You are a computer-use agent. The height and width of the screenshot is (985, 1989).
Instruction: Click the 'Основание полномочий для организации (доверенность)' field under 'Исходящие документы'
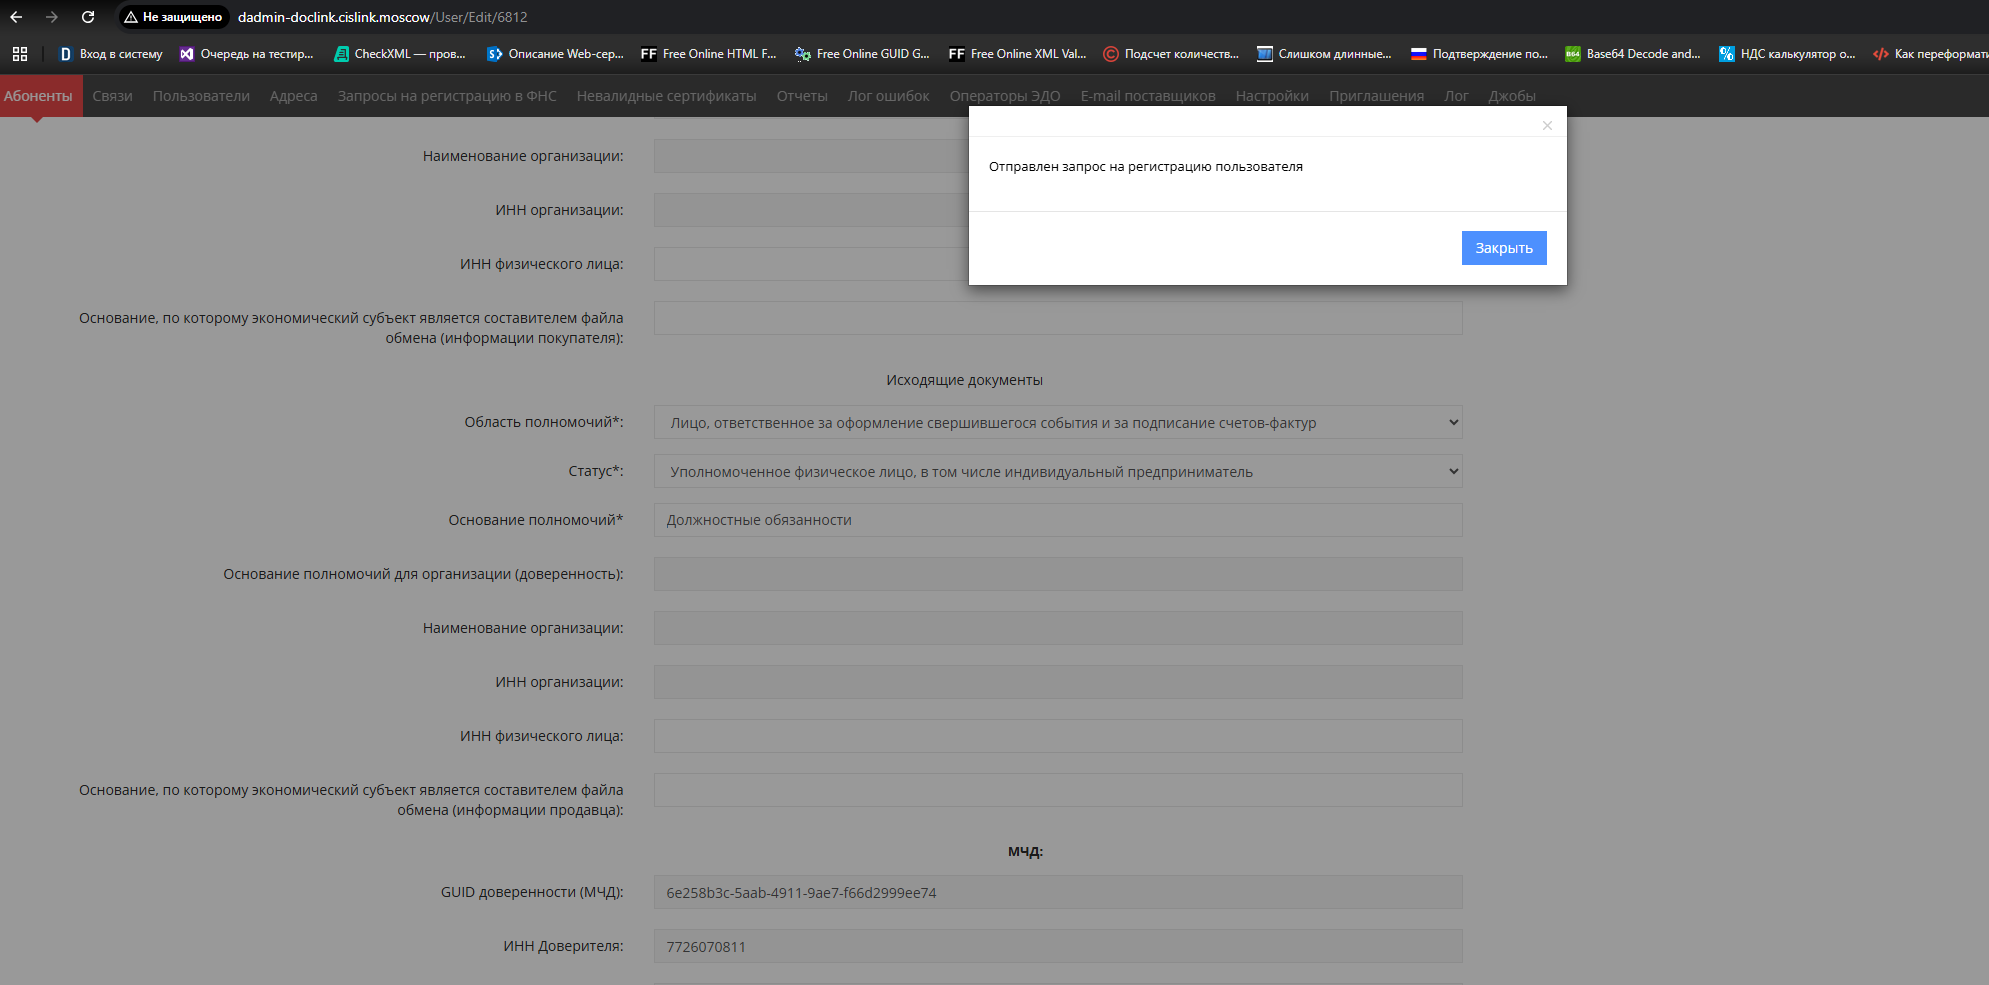[1058, 574]
